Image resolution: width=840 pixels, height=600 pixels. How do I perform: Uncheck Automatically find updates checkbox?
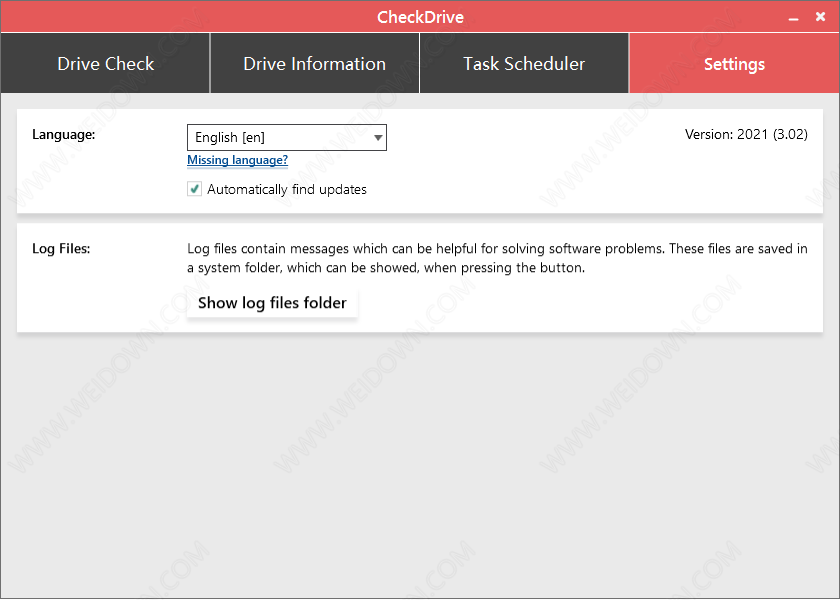coord(194,189)
